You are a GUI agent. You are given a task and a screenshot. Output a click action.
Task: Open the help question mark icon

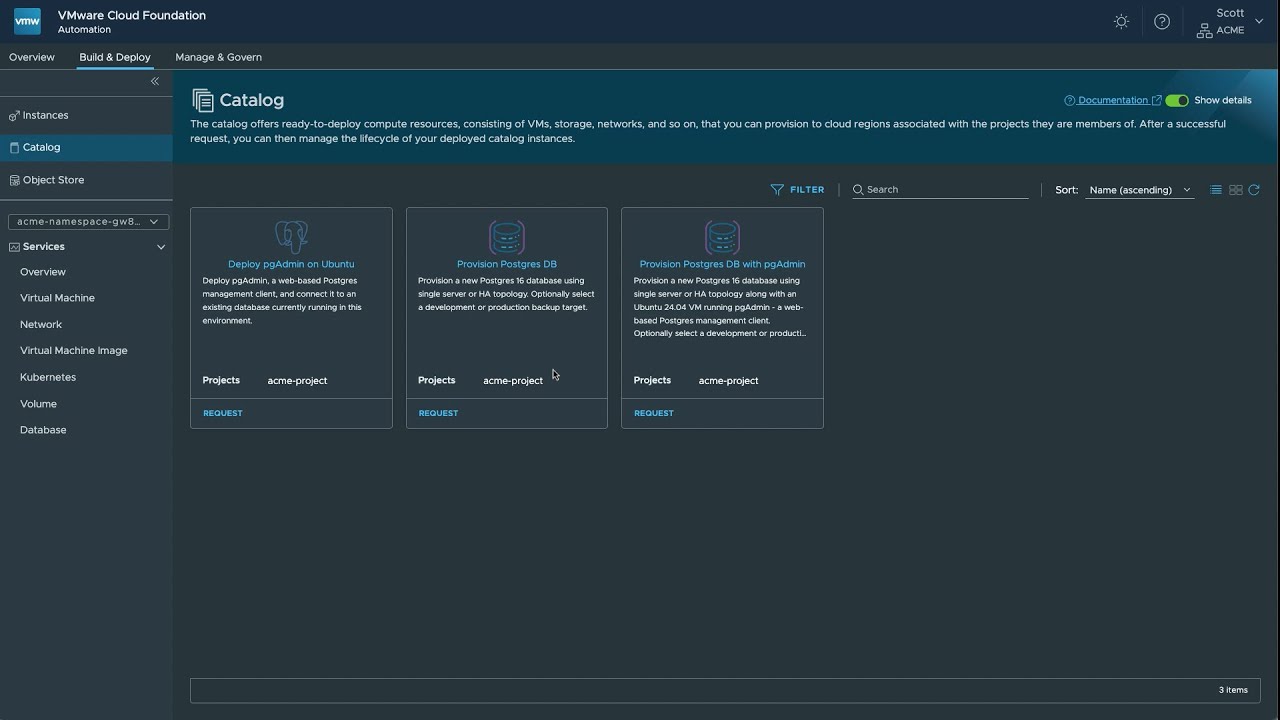click(x=1161, y=22)
